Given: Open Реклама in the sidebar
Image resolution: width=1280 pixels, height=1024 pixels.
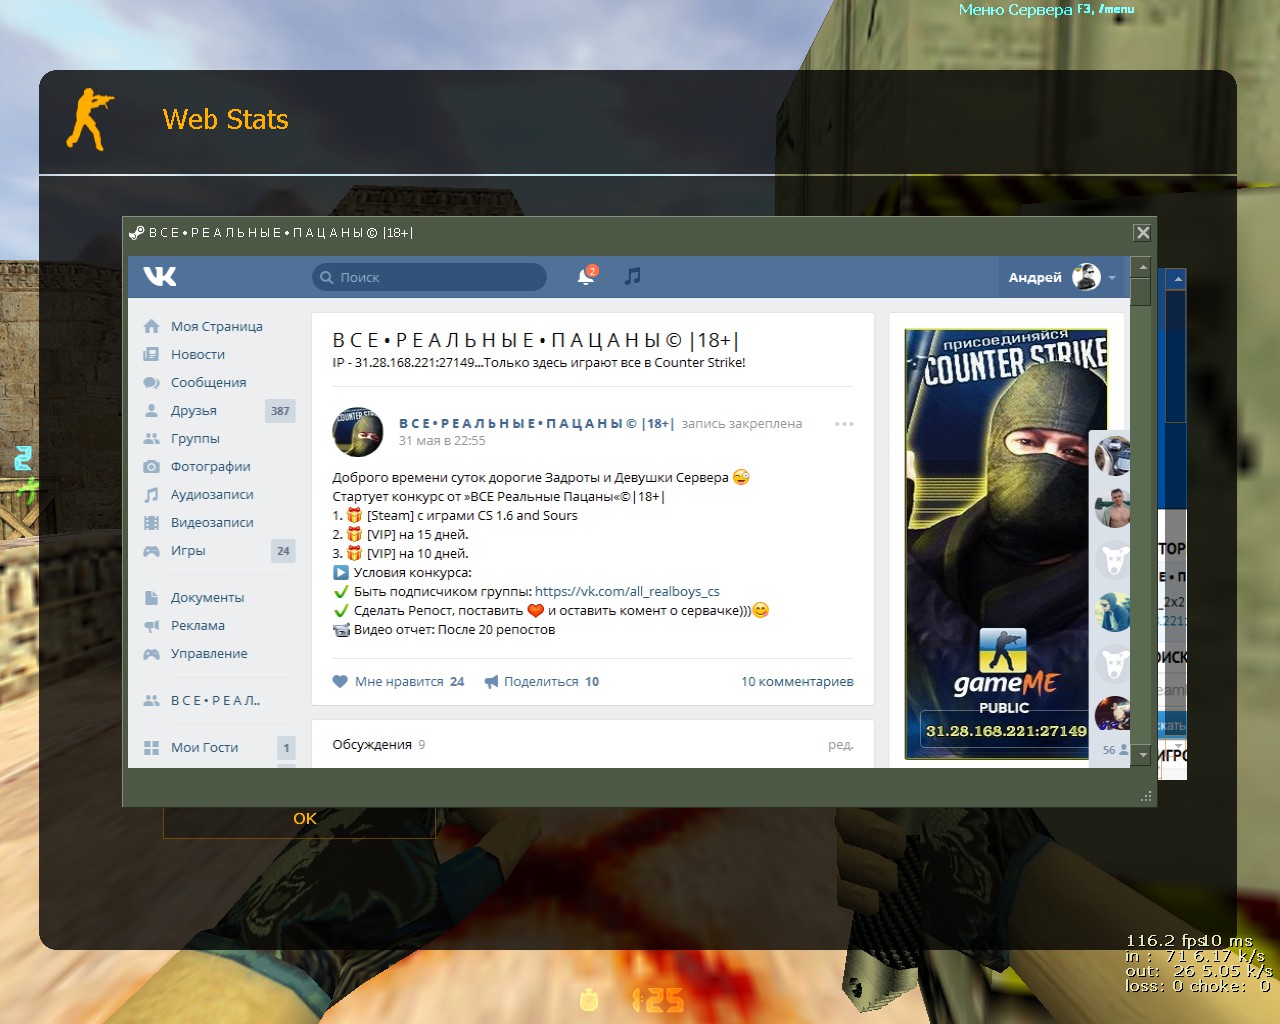Looking at the screenshot, I should 198,625.
